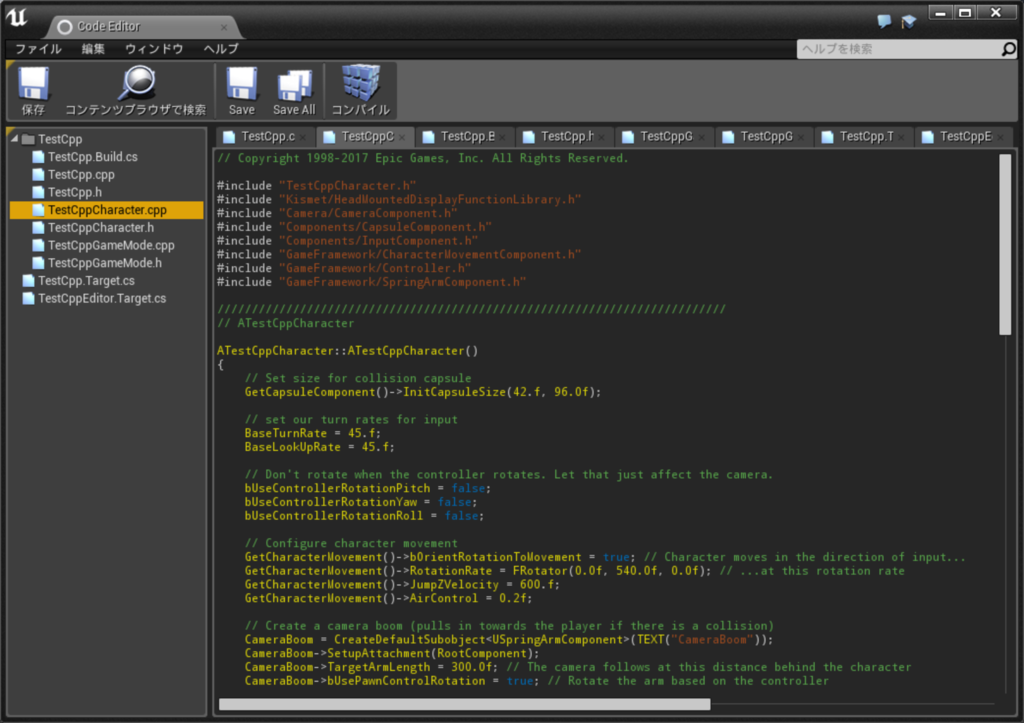Click the file icon beside TestCpp.Build.cs

pyautogui.click(x=39, y=157)
